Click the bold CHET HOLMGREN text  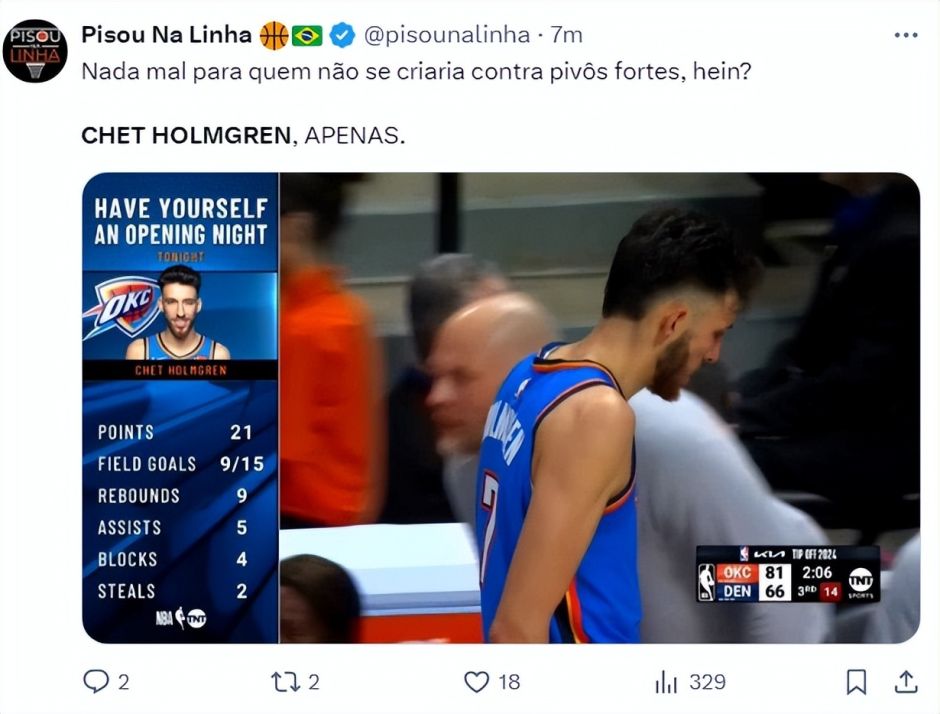point(186,135)
